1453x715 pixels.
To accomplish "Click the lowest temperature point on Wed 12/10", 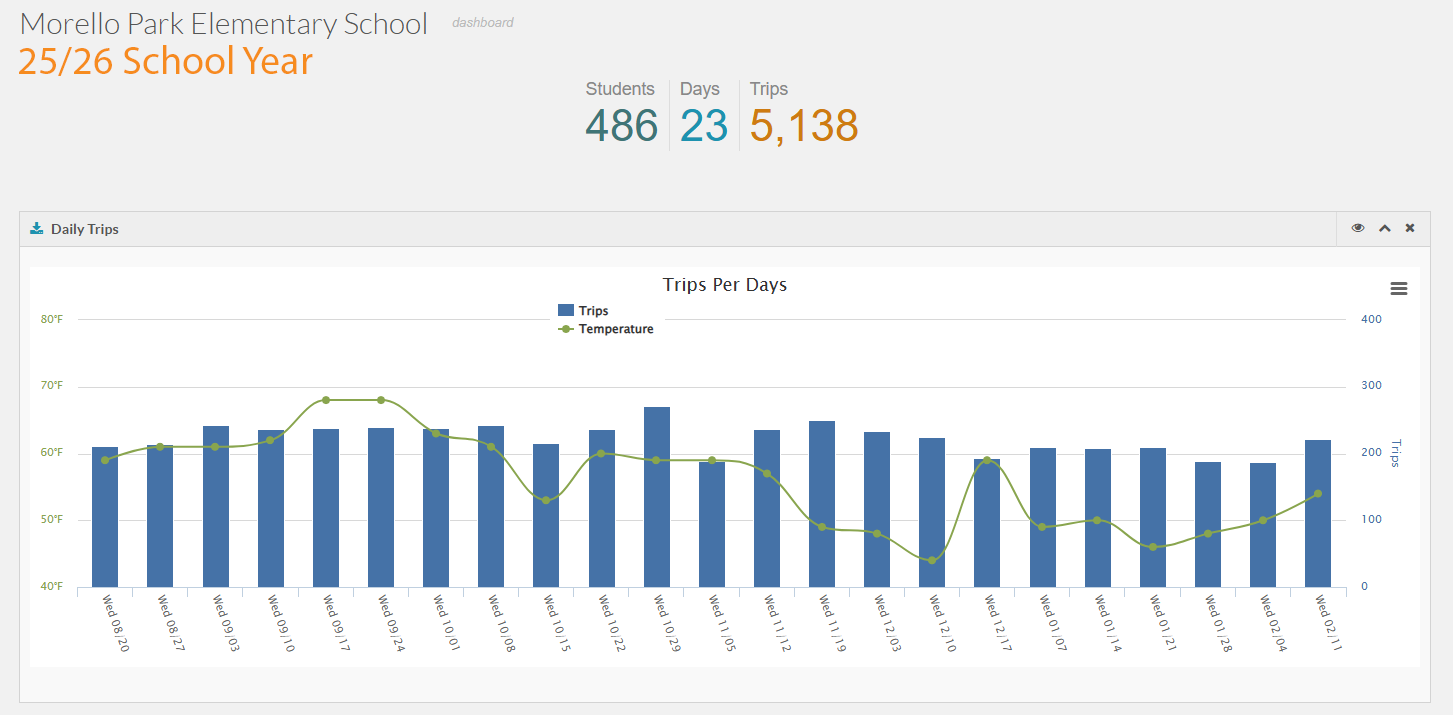I will [932, 560].
